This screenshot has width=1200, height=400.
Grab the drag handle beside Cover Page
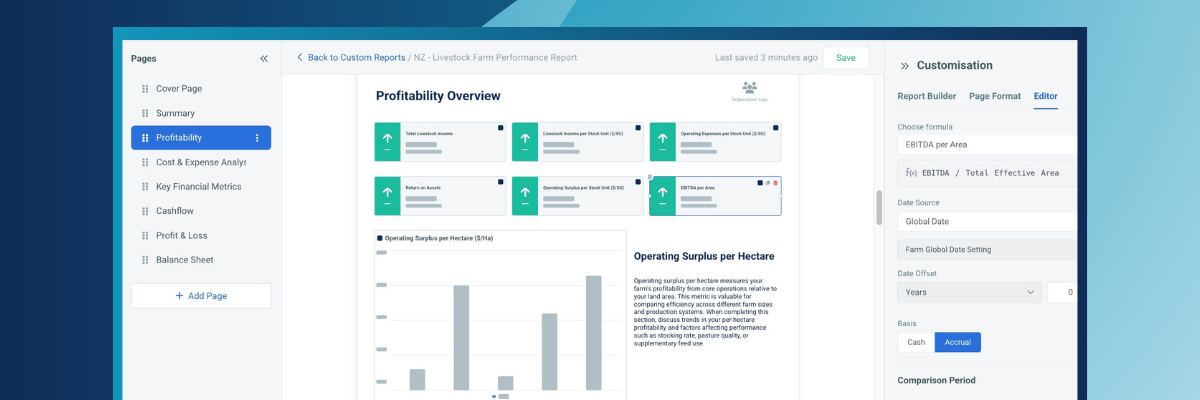pos(145,89)
